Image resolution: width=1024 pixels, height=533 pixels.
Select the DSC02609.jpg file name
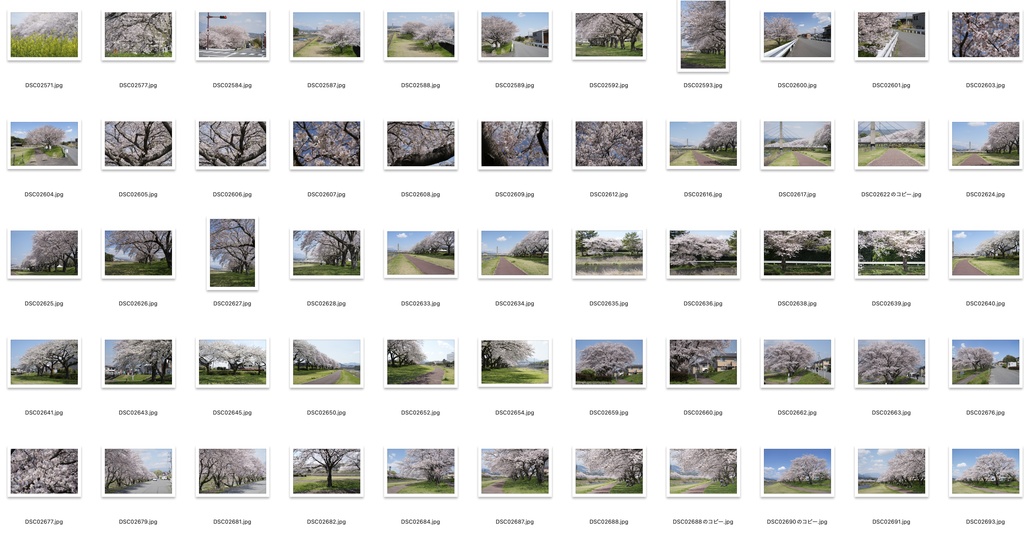515,195
